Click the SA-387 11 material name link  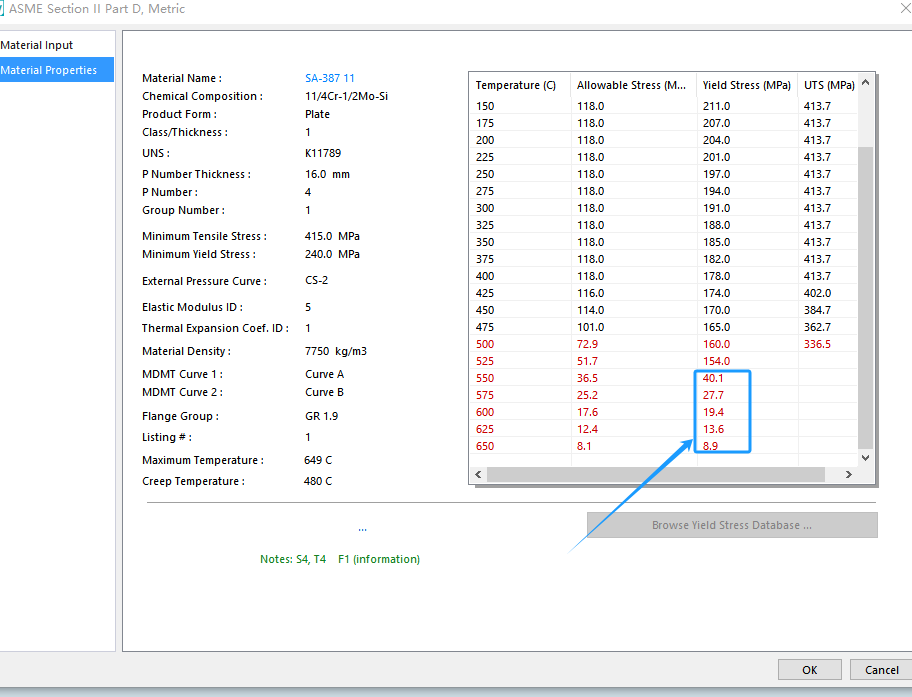329,78
